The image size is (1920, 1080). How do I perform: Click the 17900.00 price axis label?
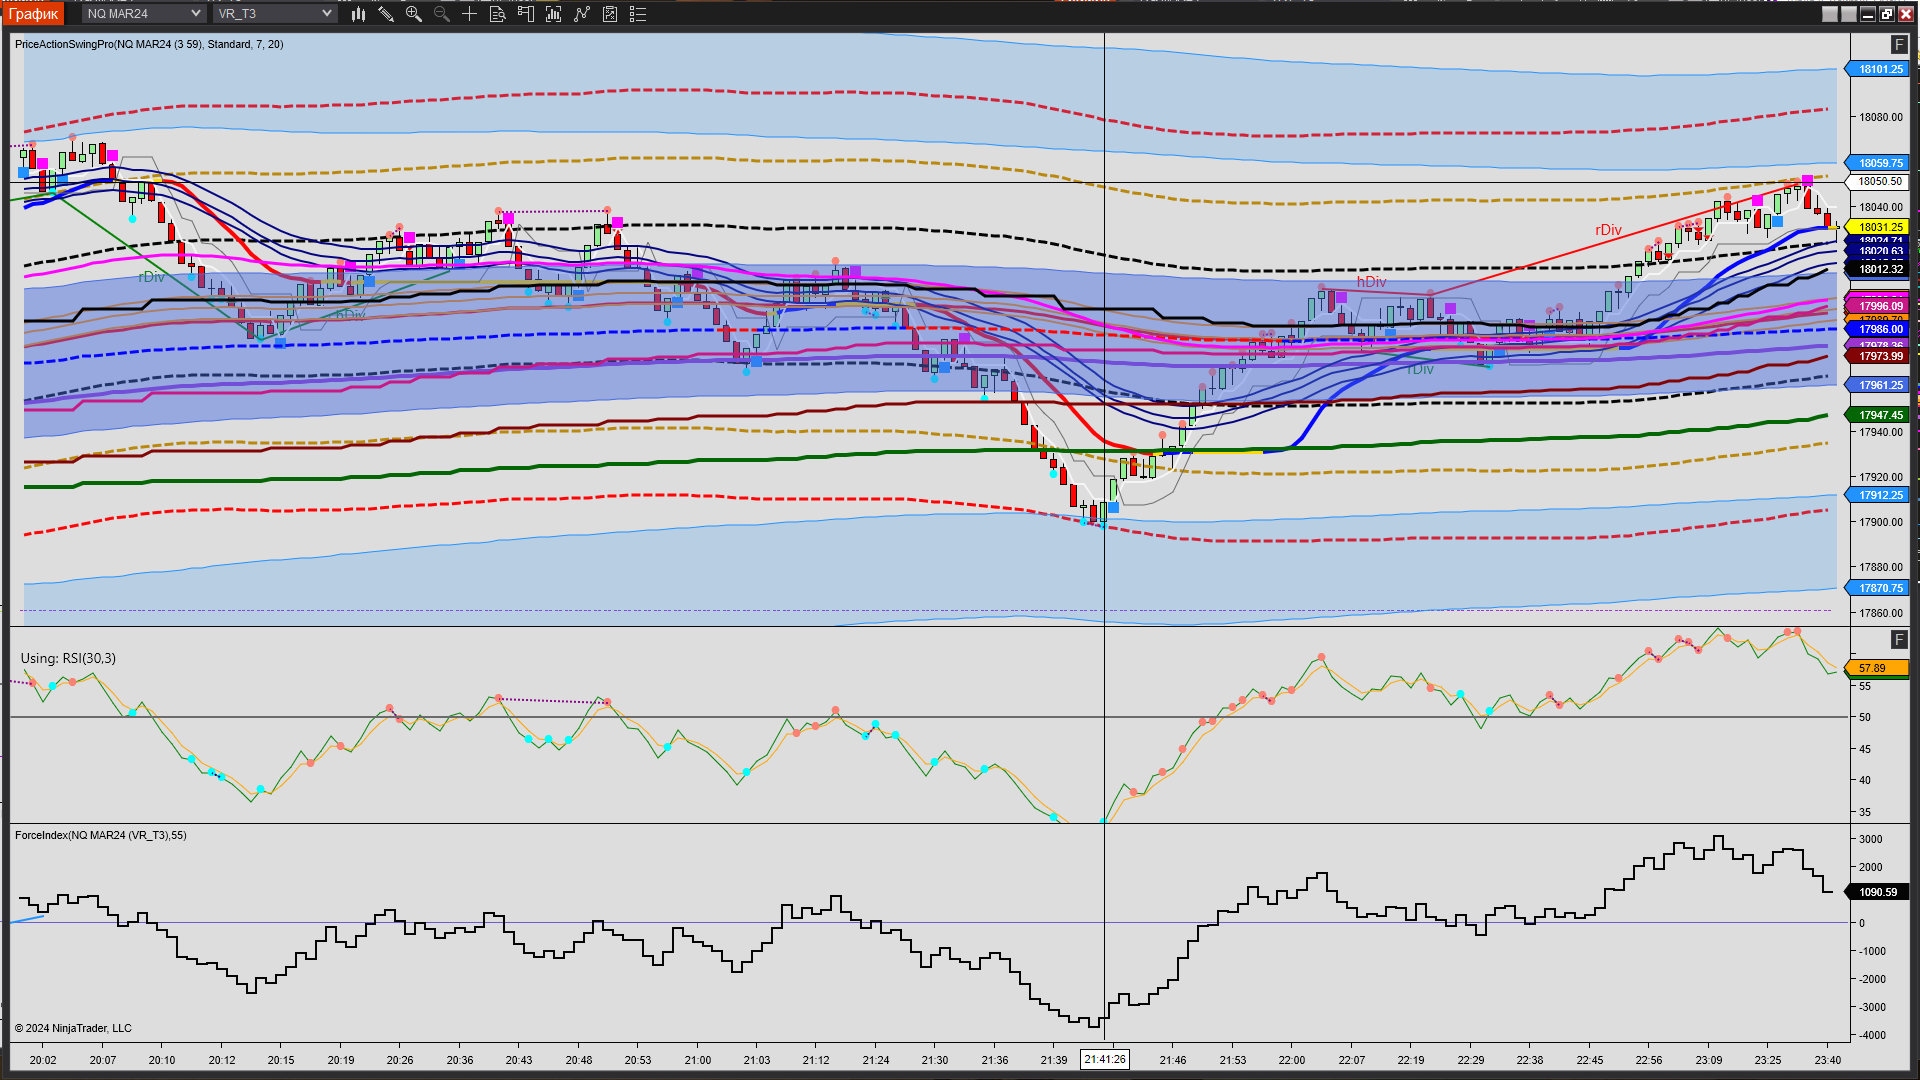[x=1881, y=522]
